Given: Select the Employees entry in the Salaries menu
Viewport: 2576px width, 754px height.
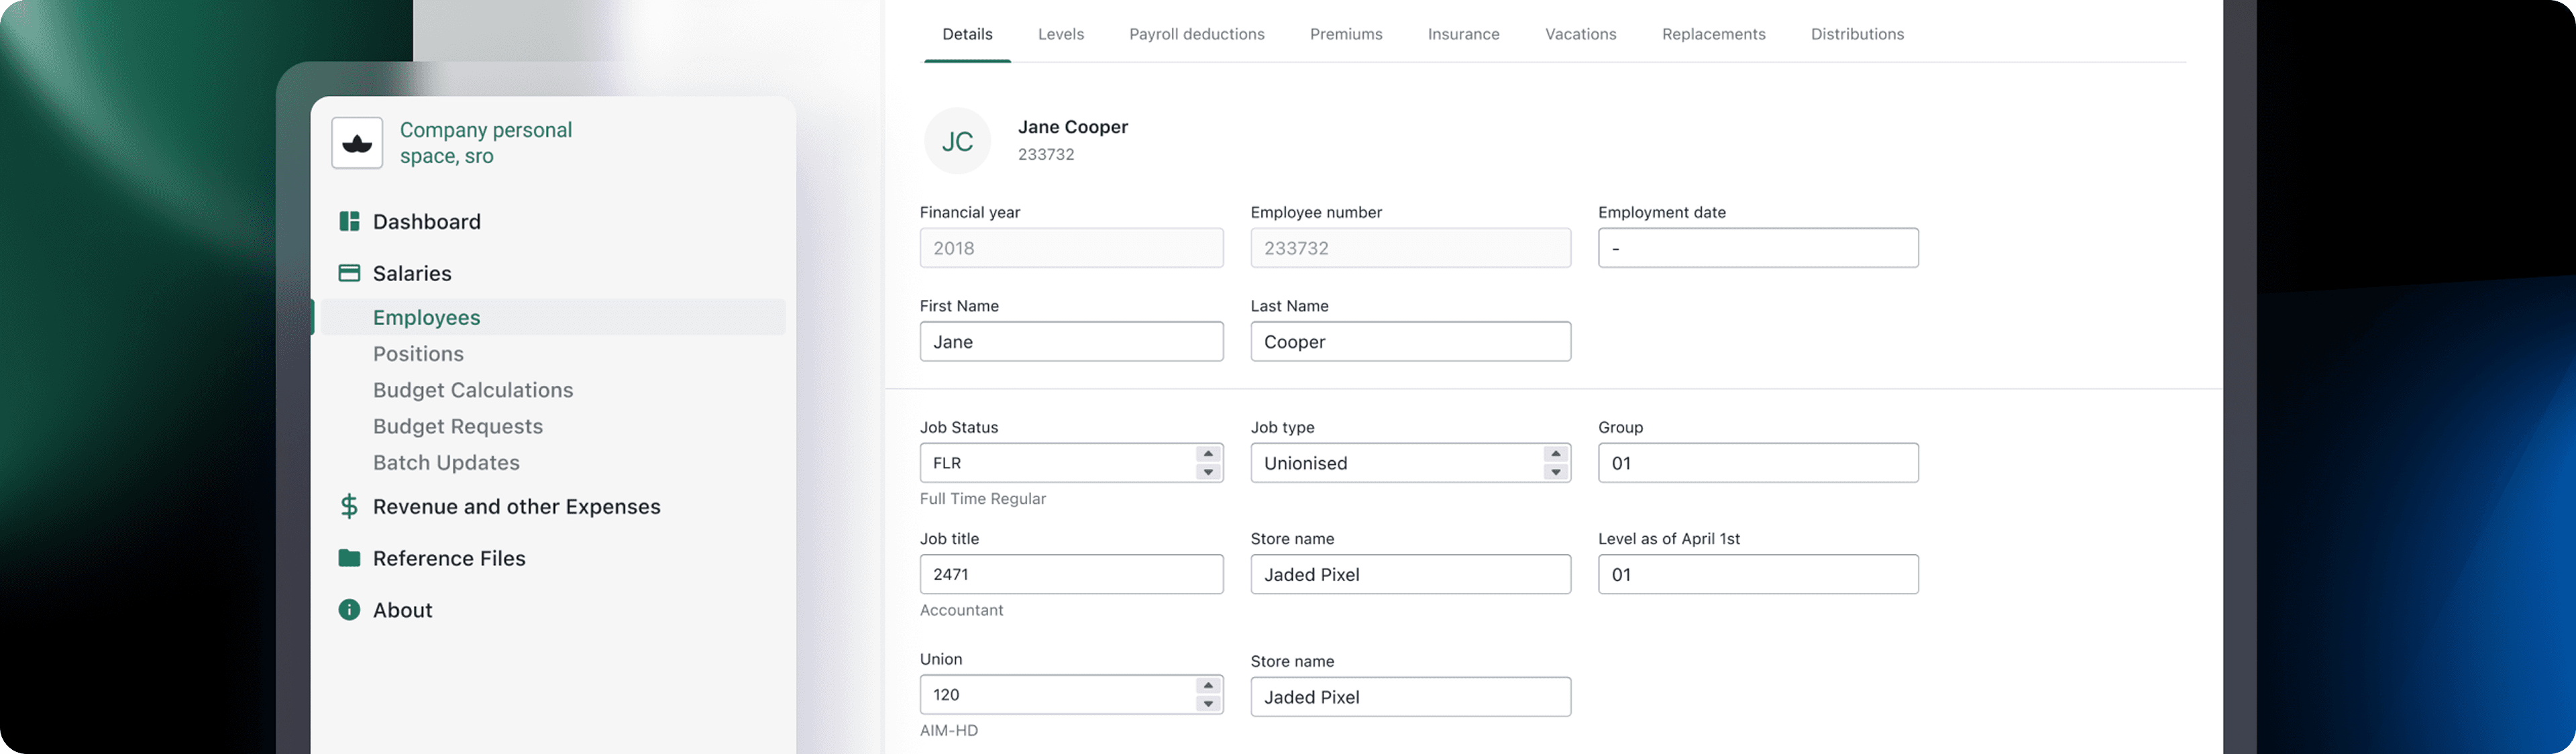Looking at the screenshot, I should [x=426, y=316].
